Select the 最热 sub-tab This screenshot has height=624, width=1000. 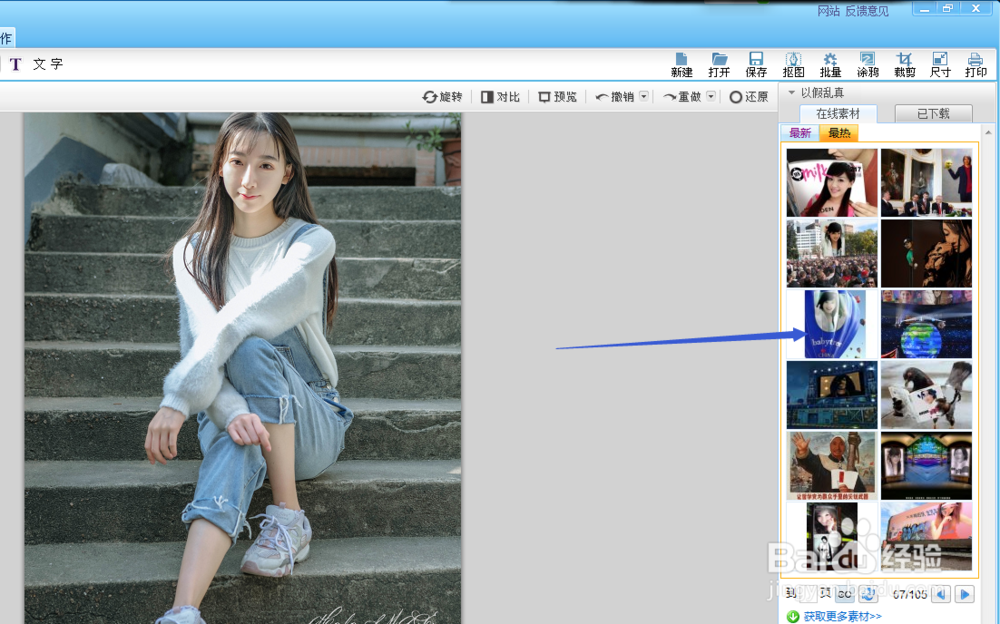(839, 133)
